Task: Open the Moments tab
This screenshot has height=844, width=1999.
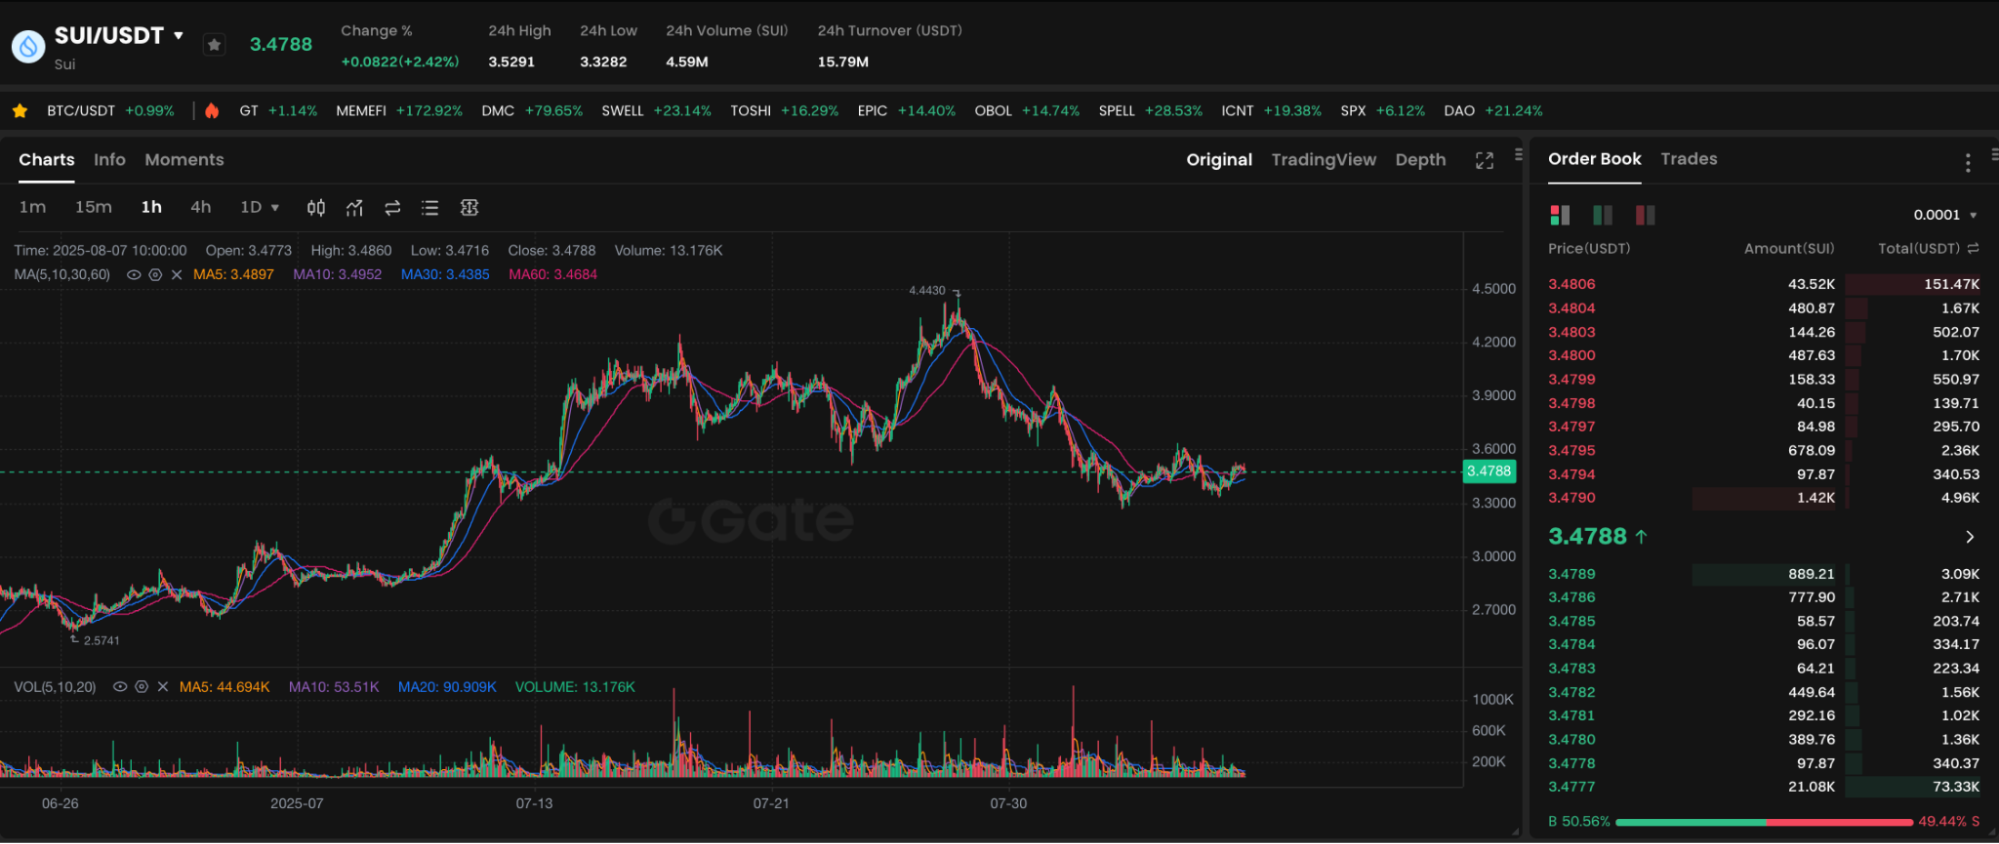Action: coord(184,160)
